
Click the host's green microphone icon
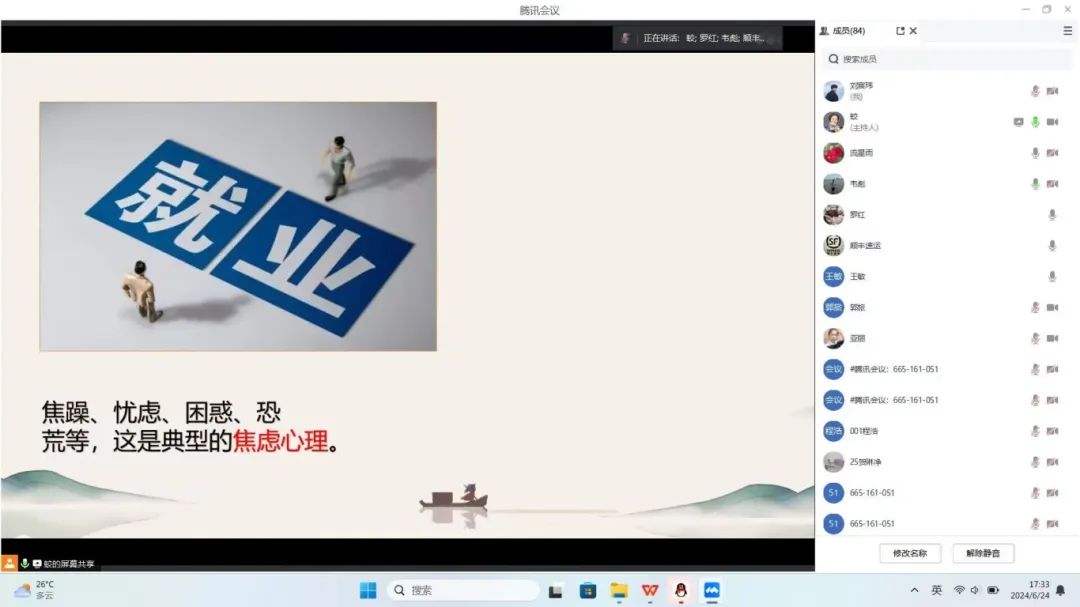[1035, 122]
